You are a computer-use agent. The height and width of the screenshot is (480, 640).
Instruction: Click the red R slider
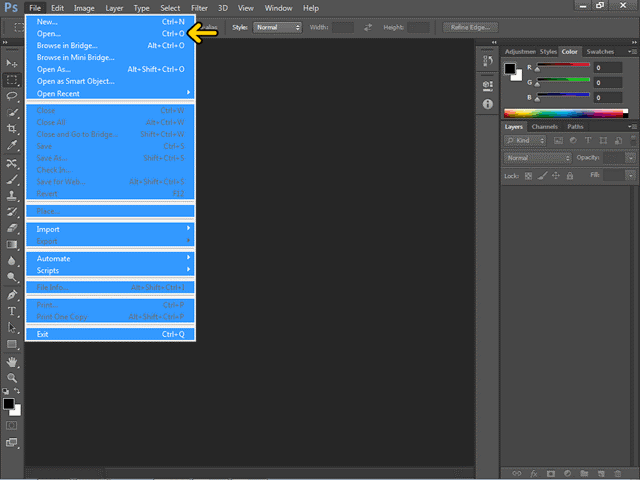[563, 65]
